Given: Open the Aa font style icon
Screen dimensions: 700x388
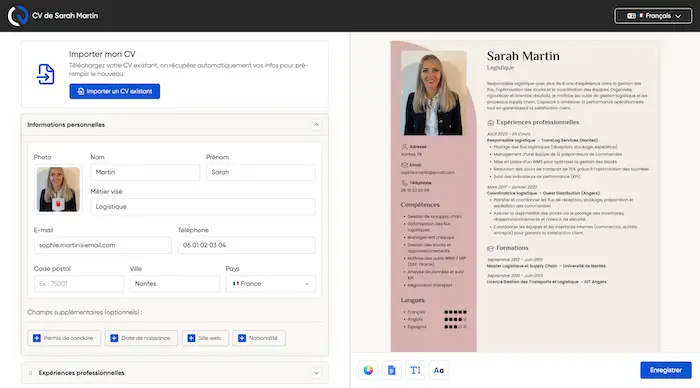Looking at the screenshot, I should (439, 370).
